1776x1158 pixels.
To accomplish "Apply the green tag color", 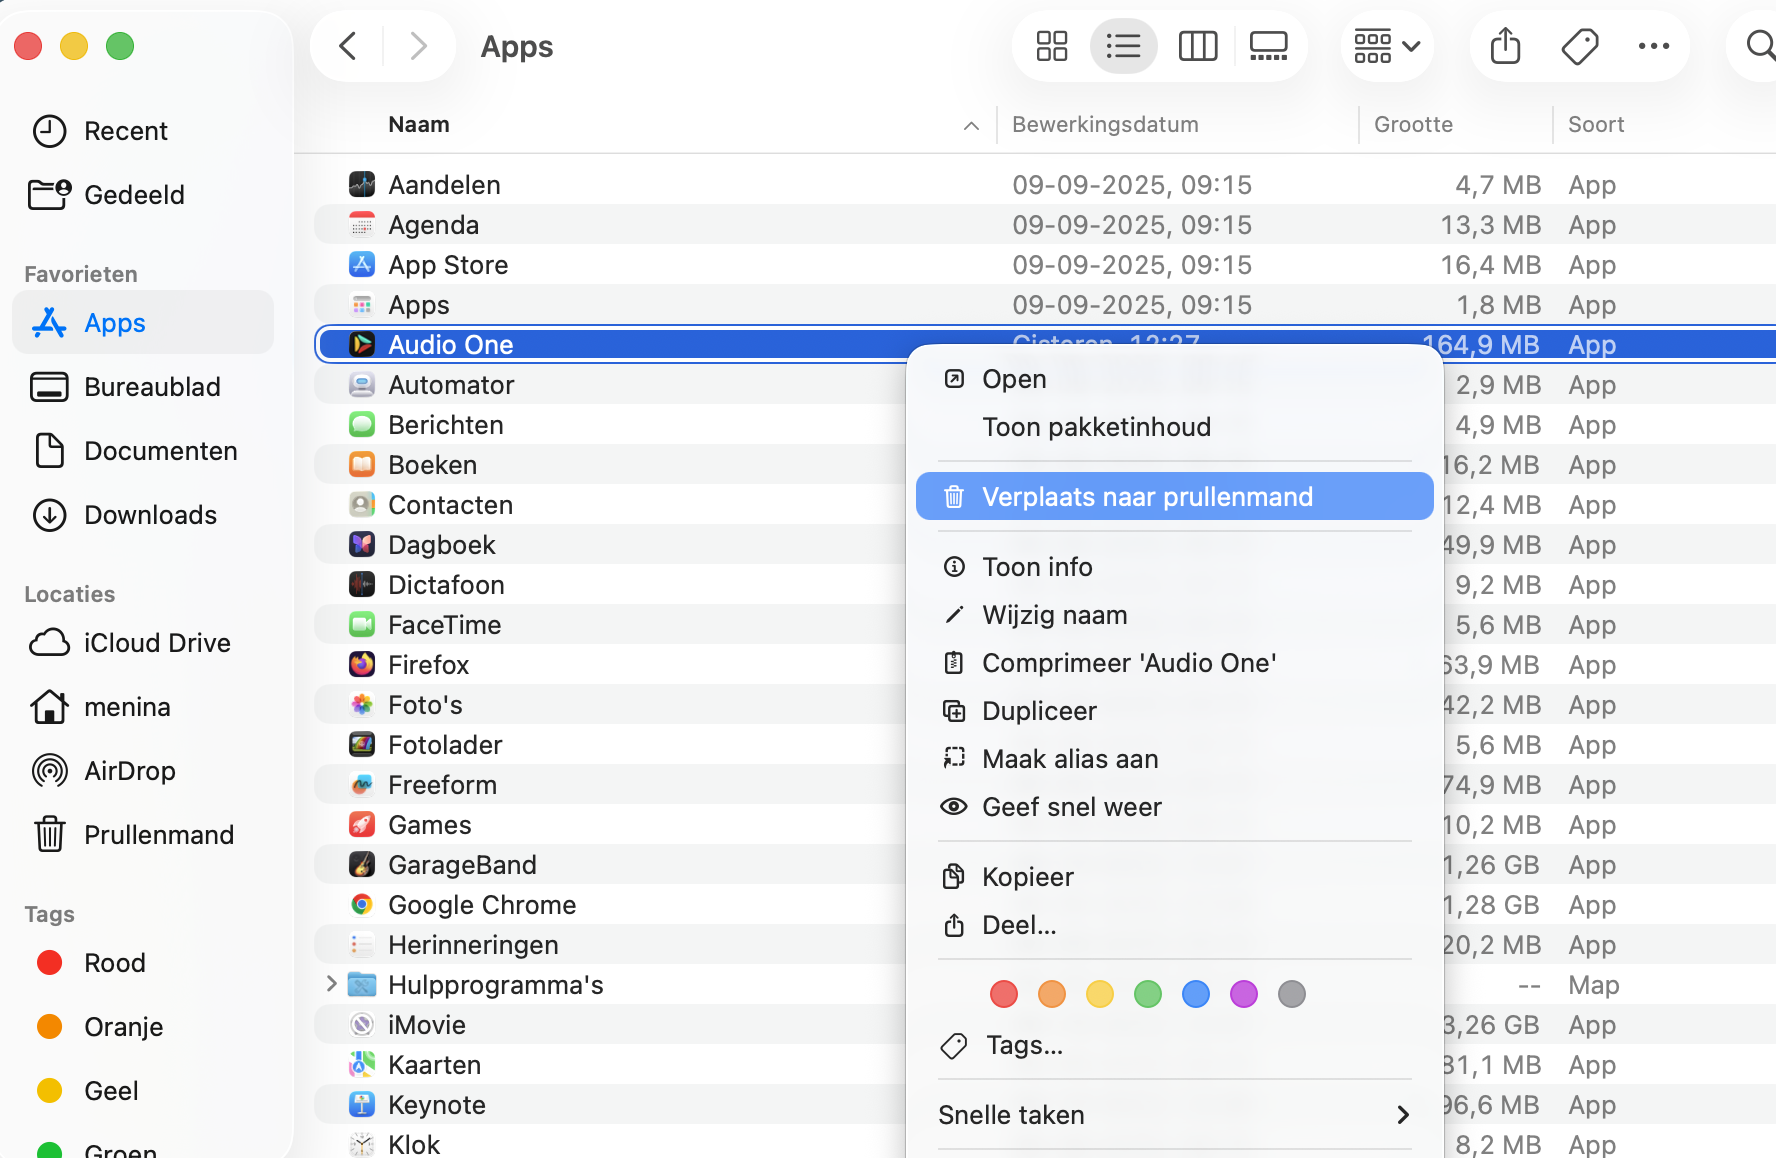I will (x=1147, y=993).
